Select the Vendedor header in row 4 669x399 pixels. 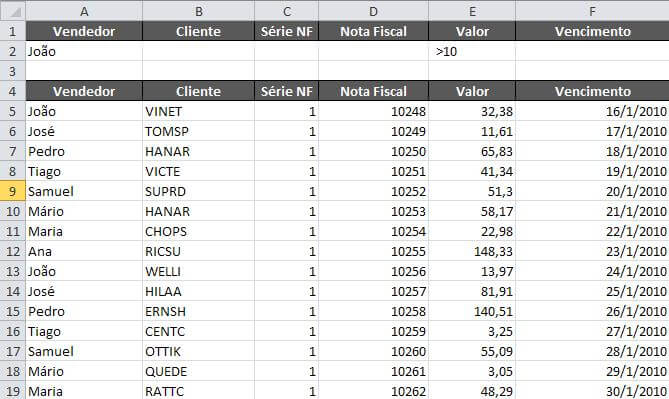coord(84,91)
